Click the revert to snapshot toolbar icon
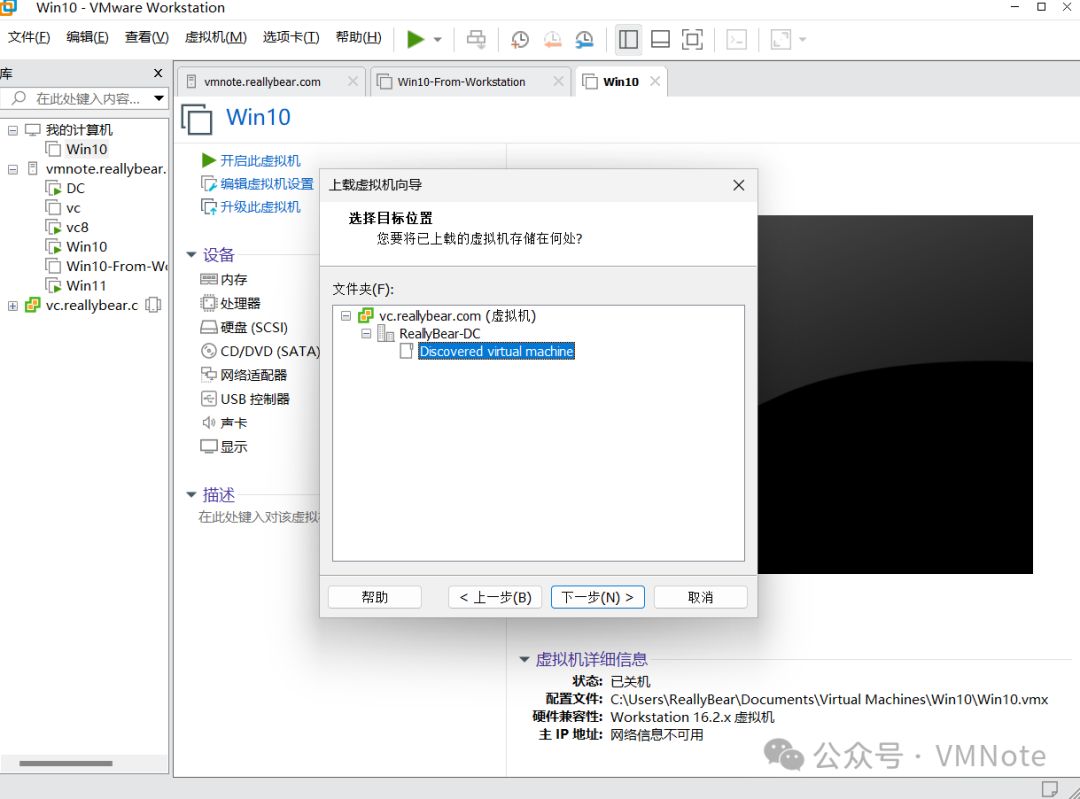This screenshot has width=1080, height=799. click(552, 39)
